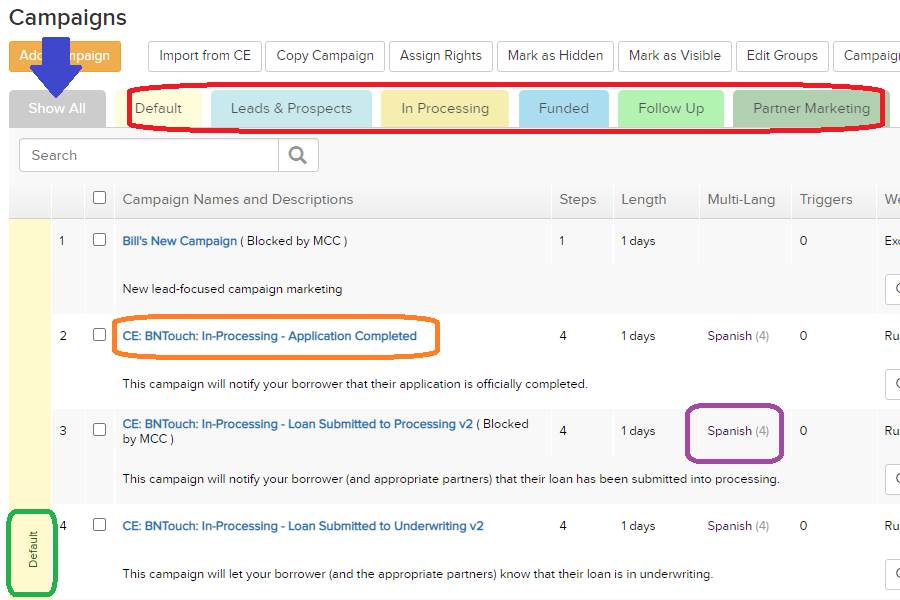
Task: Click the search magnifier icon
Action: 298,155
